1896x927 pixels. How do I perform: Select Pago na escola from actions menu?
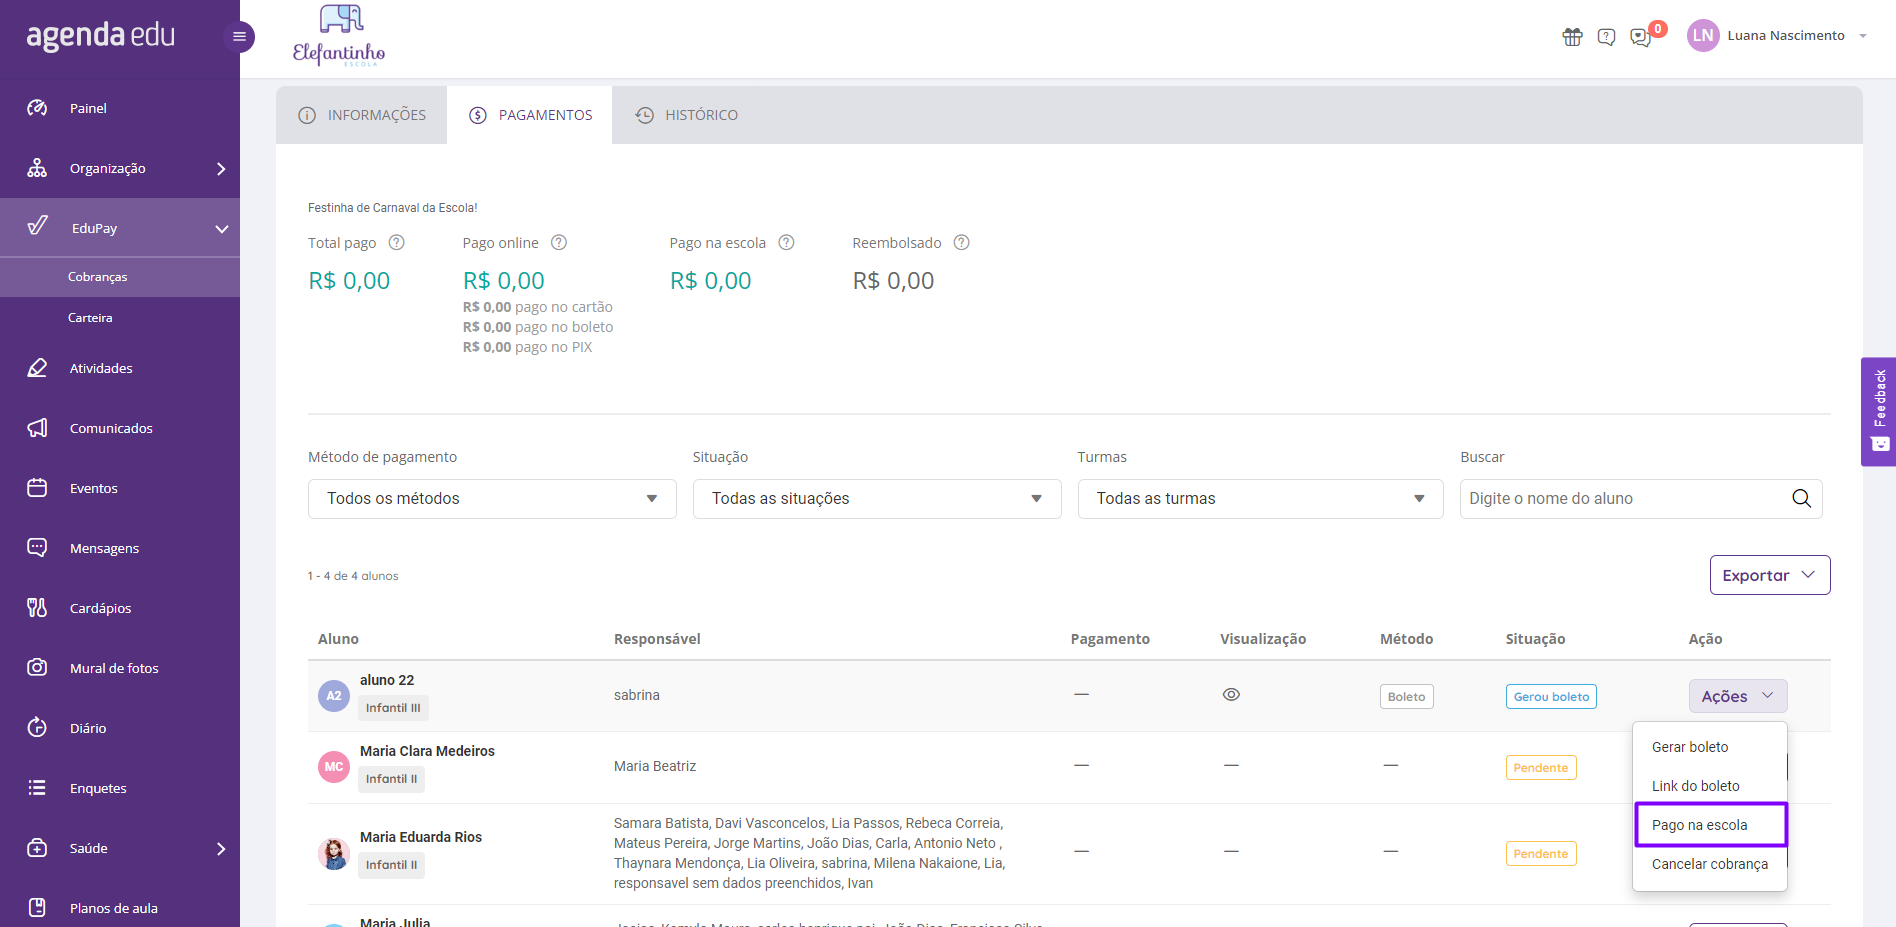[x=1710, y=825]
